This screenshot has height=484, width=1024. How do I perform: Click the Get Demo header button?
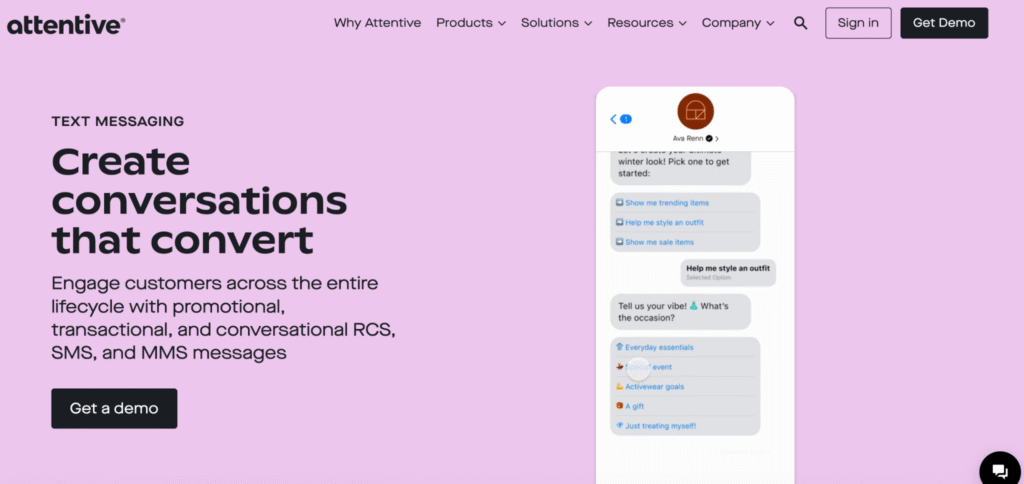click(x=944, y=23)
